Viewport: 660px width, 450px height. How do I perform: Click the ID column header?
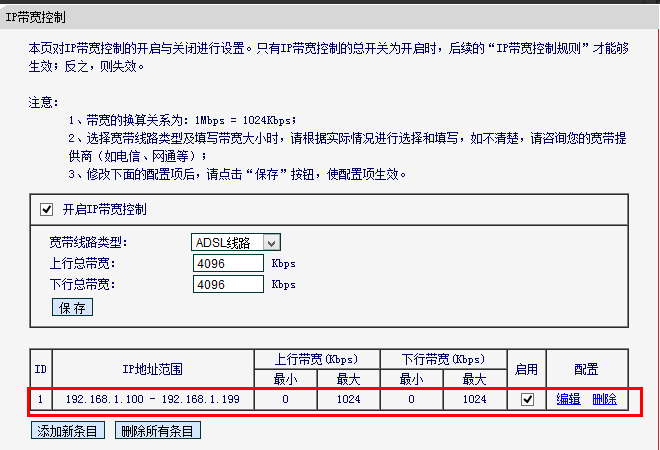pos(40,369)
